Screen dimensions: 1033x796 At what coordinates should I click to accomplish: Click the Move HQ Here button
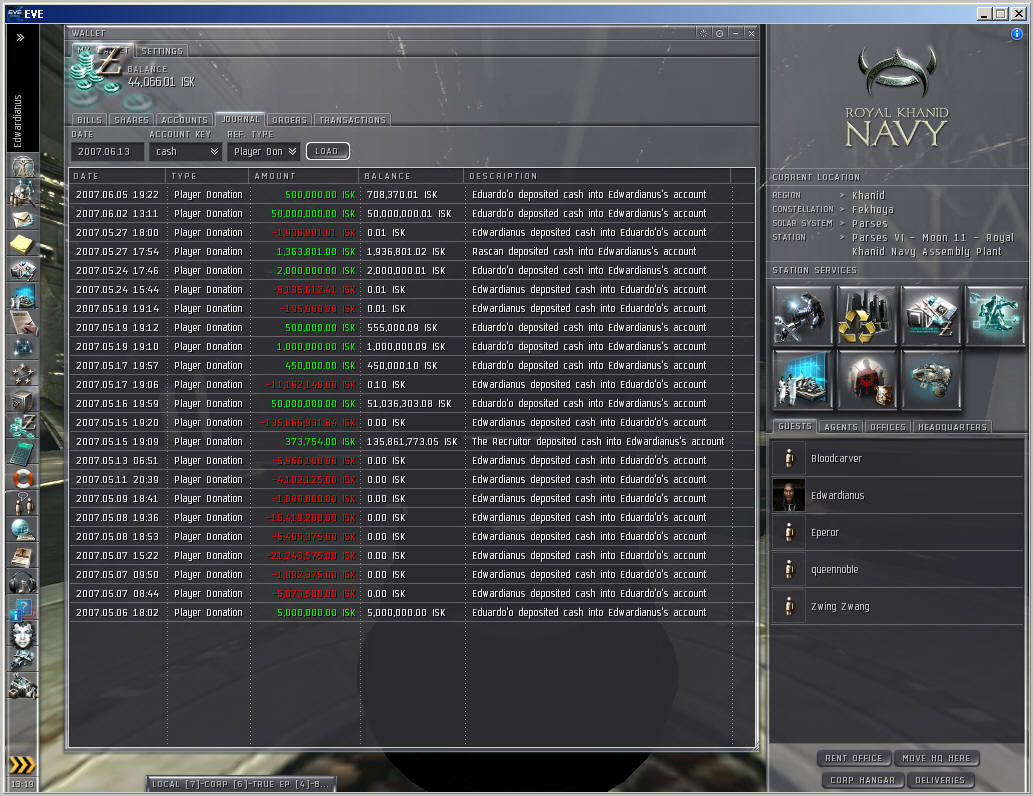[936, 758]
